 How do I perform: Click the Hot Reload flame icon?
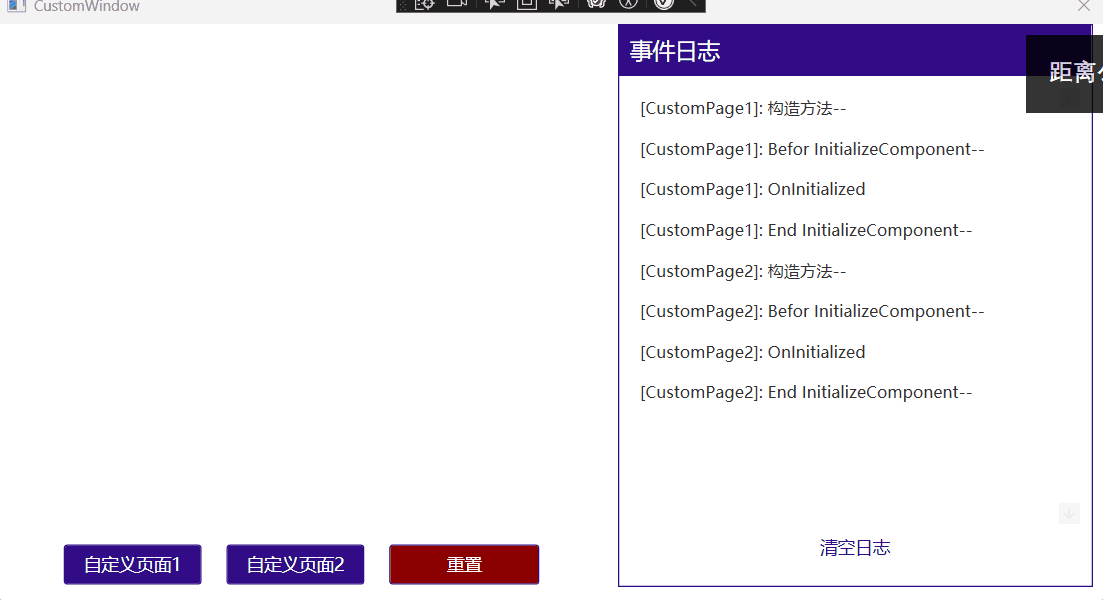[597, 4]
